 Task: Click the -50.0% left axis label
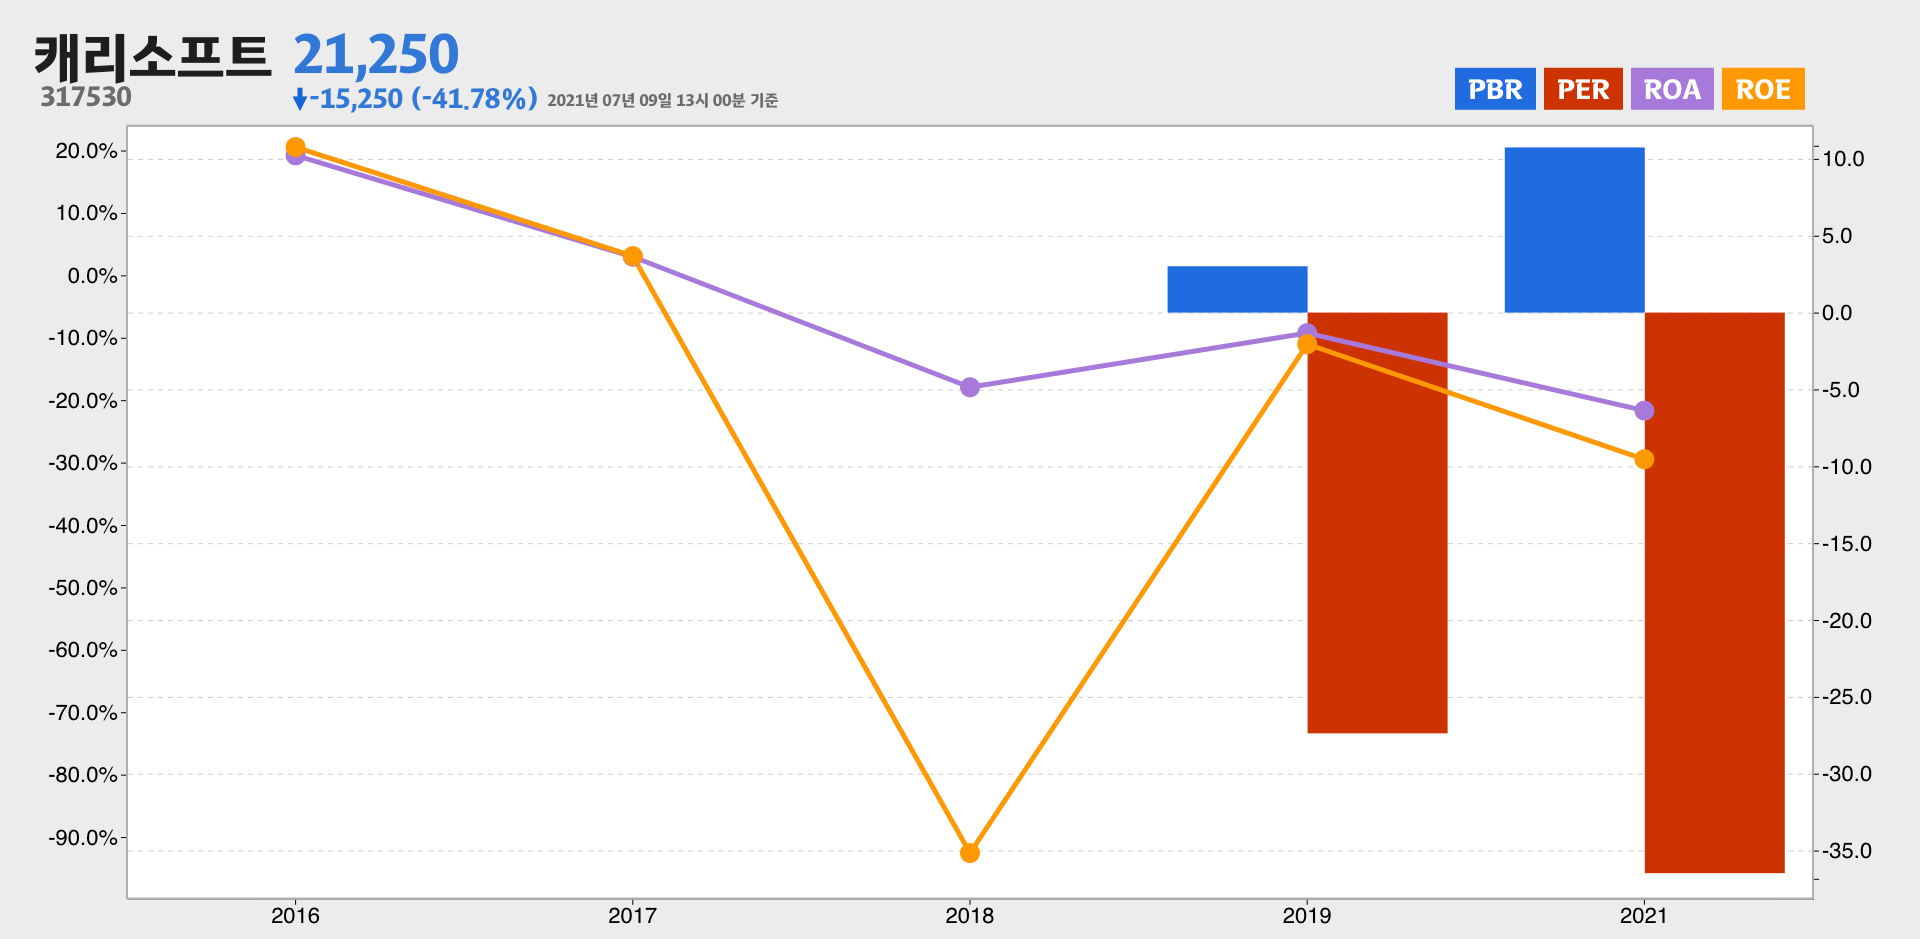click(x=83, y=588)
